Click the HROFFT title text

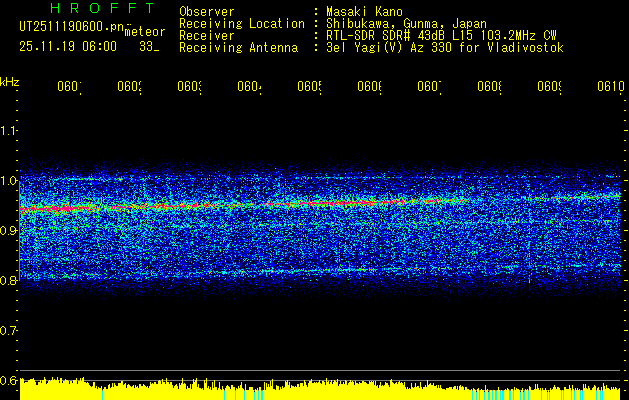pyautogui.click(x=102, y=8)
